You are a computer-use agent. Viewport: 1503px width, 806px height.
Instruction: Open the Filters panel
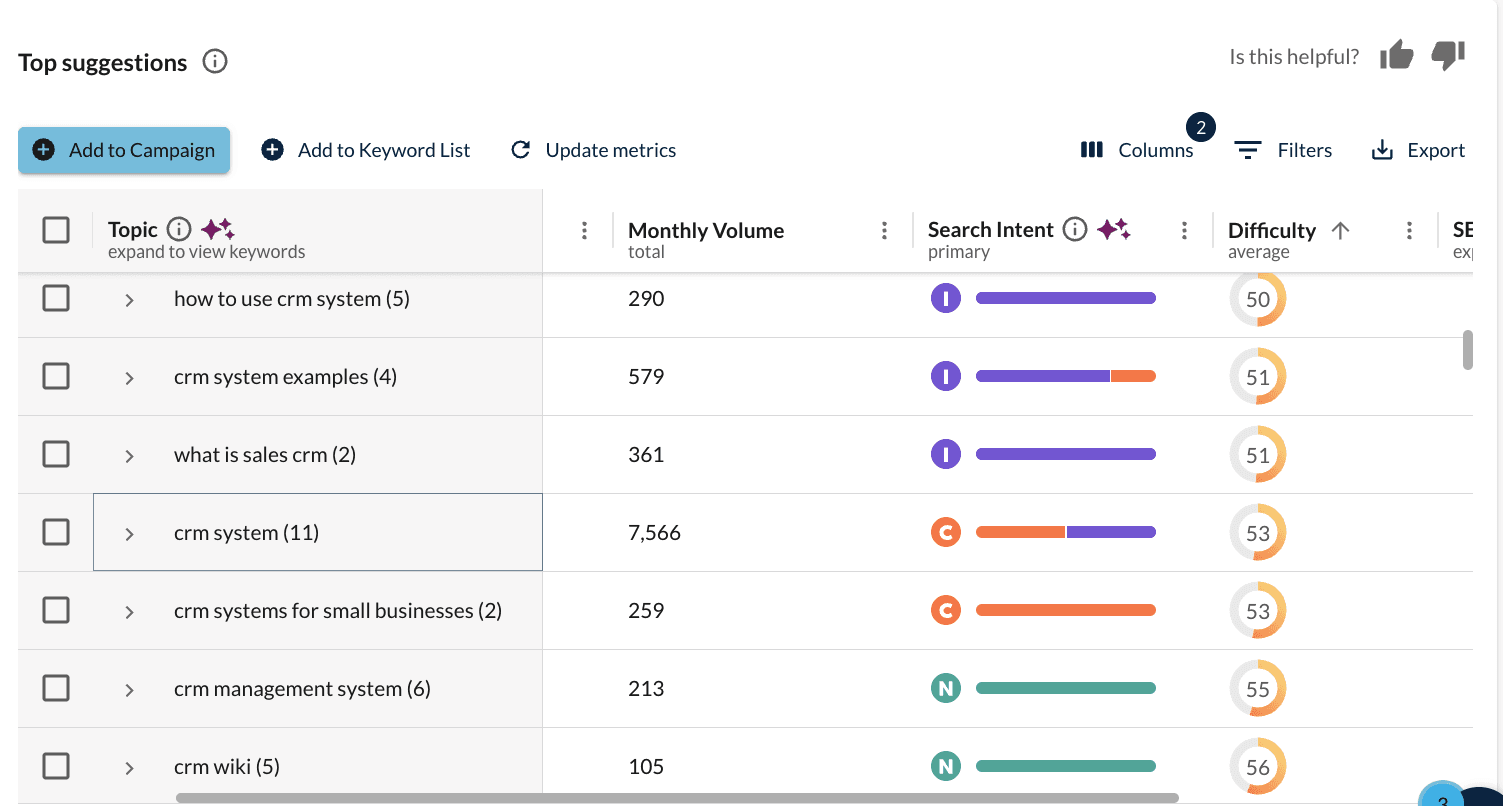[1283, 150]
